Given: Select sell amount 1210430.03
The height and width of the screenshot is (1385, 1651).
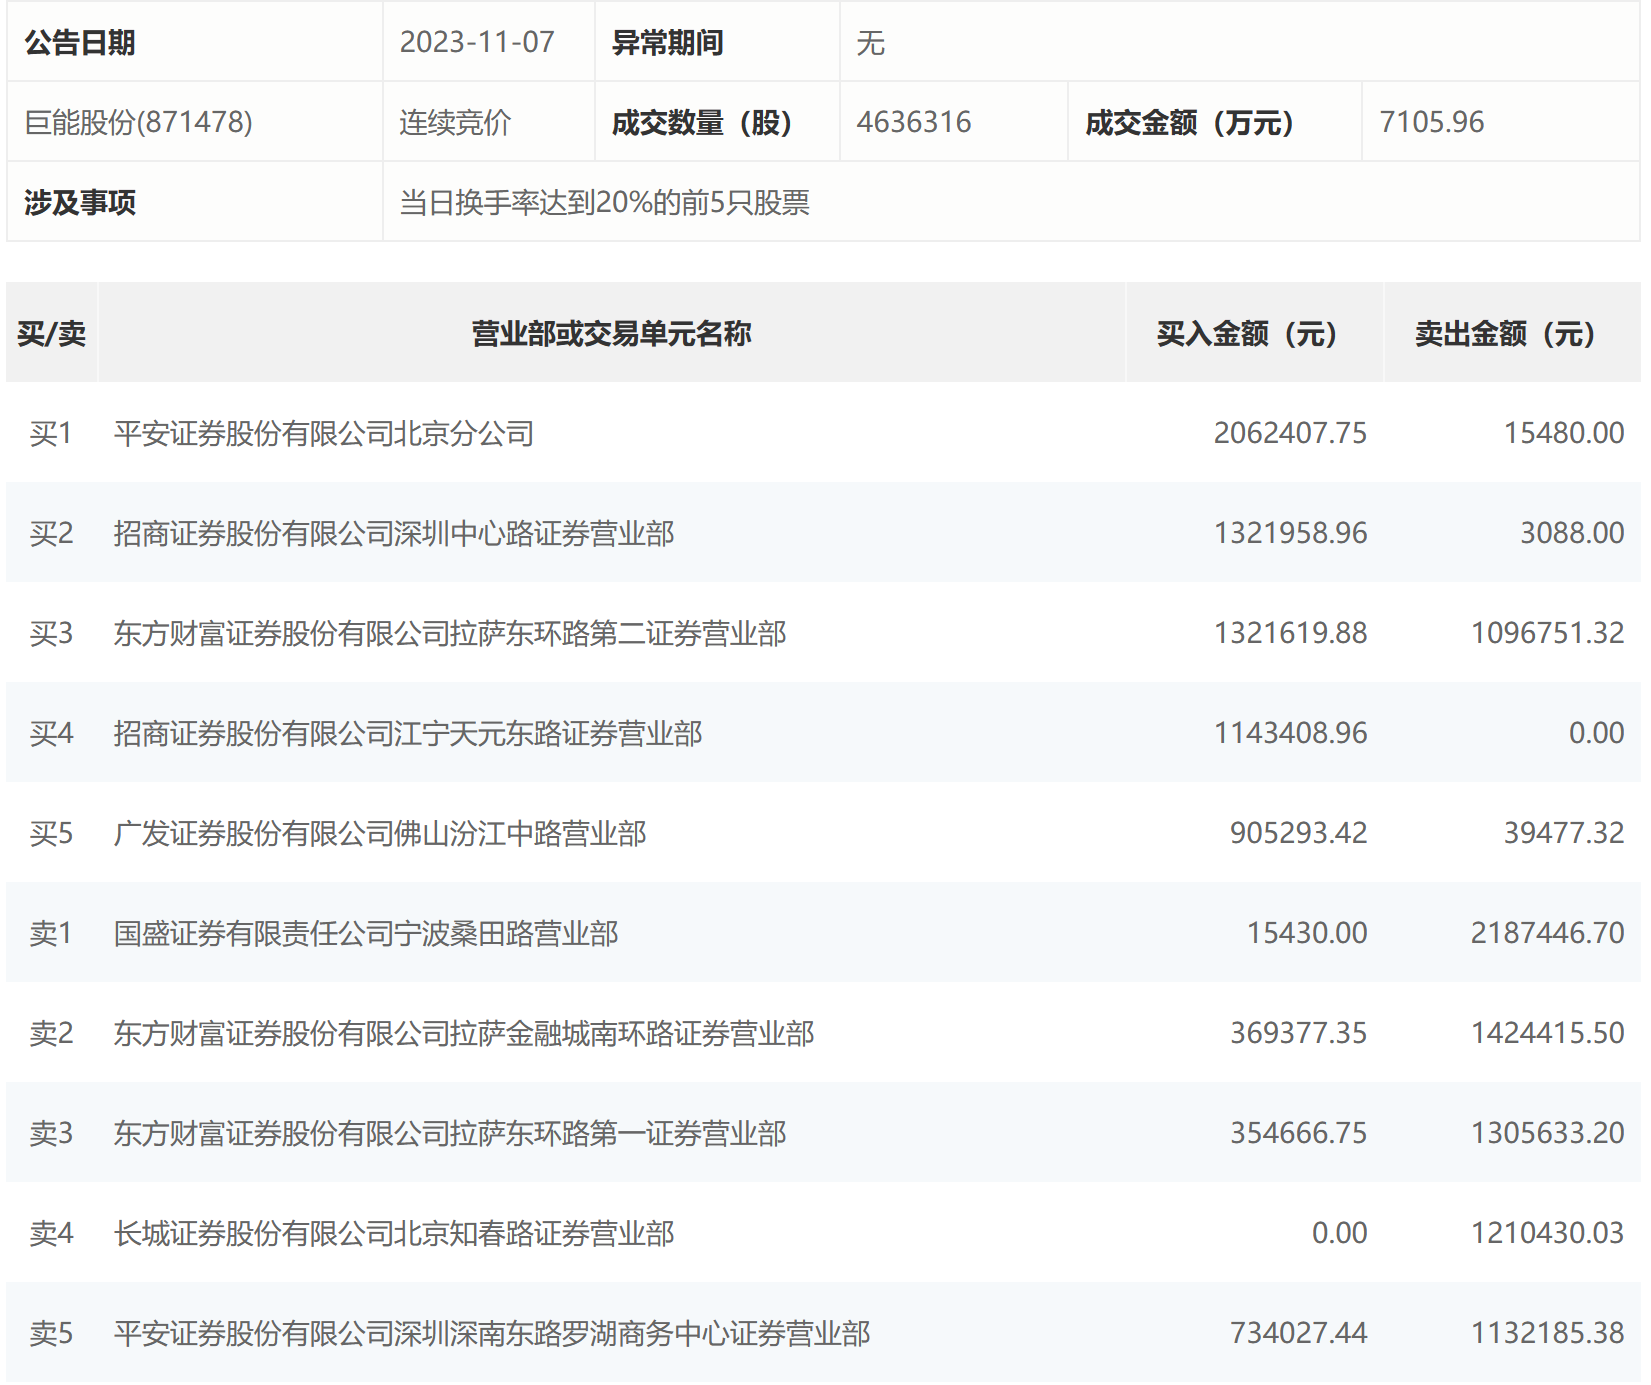Looking at the screenshot, I should click(x=1547, y=1233).
